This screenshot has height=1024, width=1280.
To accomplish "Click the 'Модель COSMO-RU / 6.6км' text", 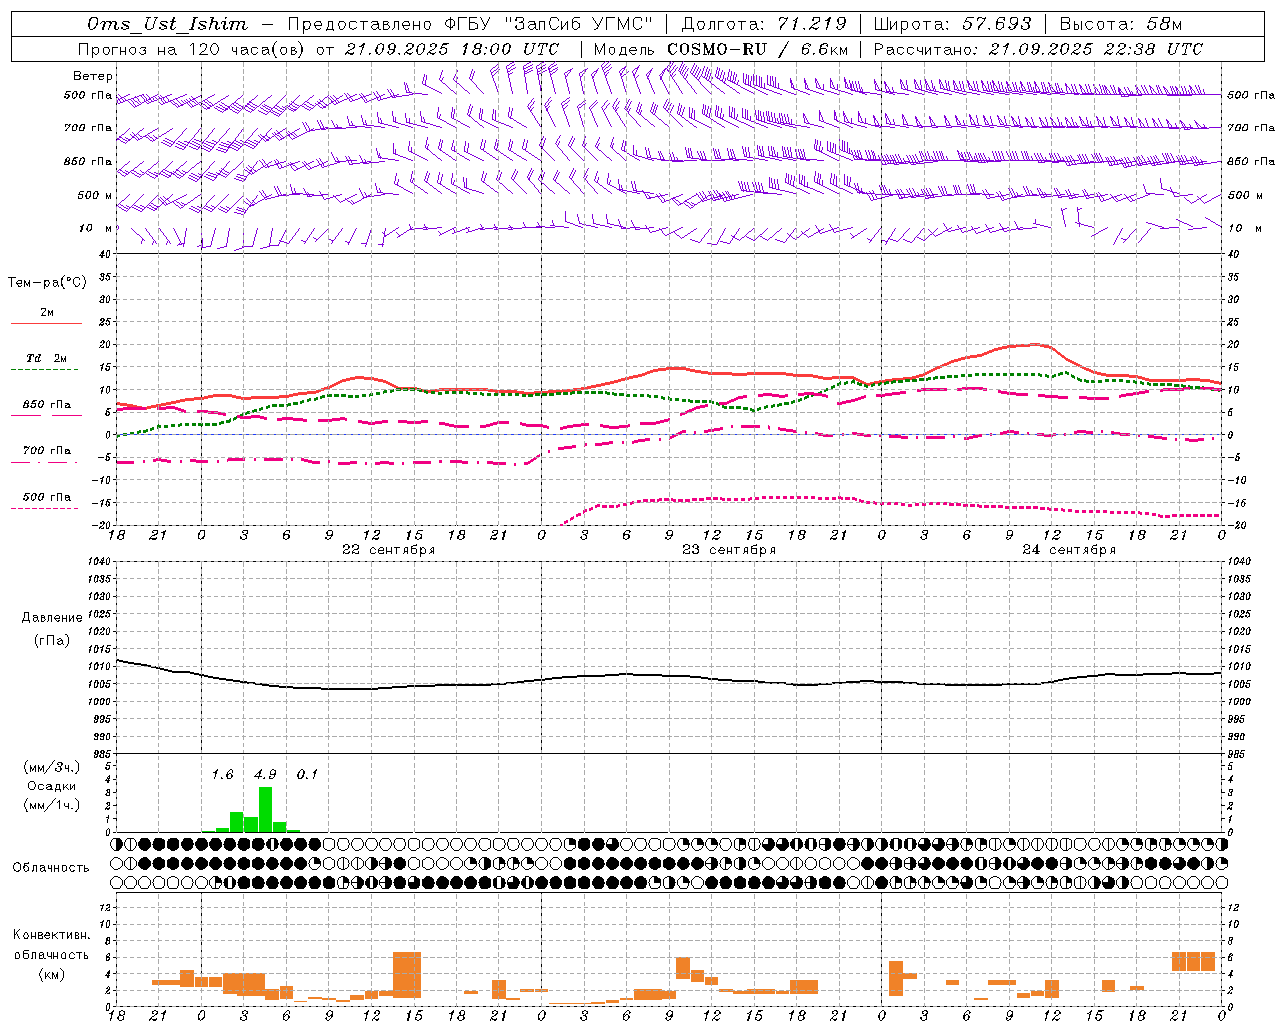I will coord(721,49).
